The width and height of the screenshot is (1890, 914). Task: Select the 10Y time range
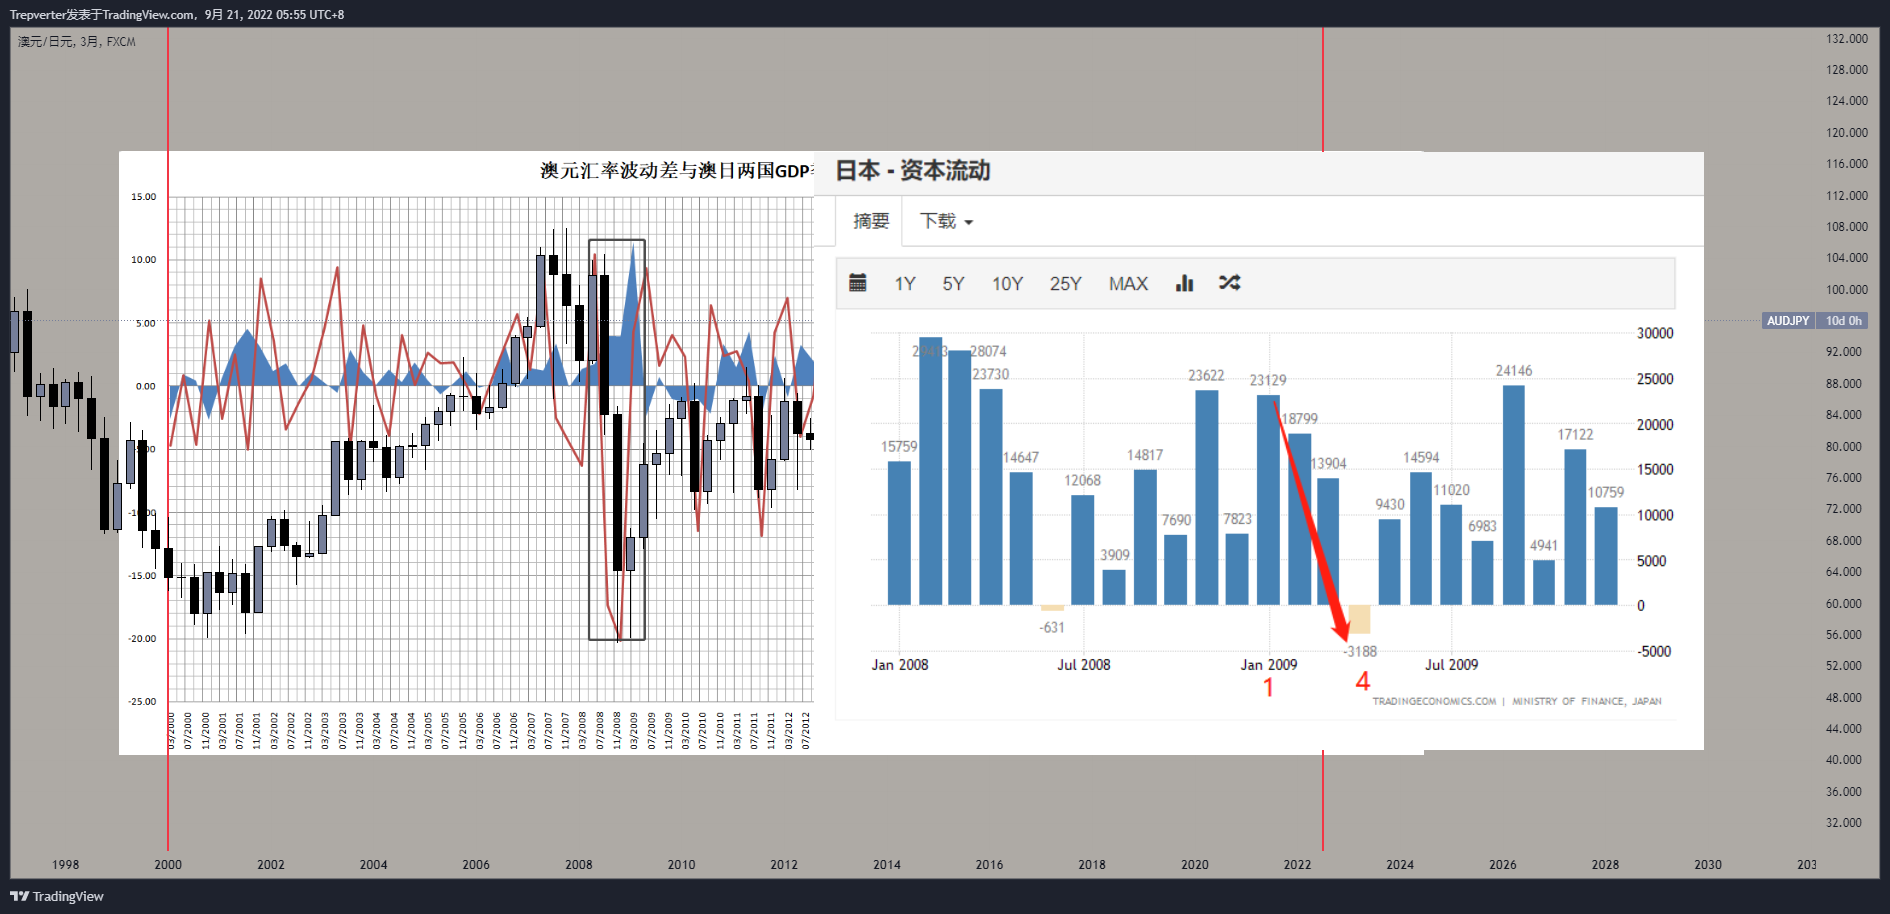[x=1007, y=284]
